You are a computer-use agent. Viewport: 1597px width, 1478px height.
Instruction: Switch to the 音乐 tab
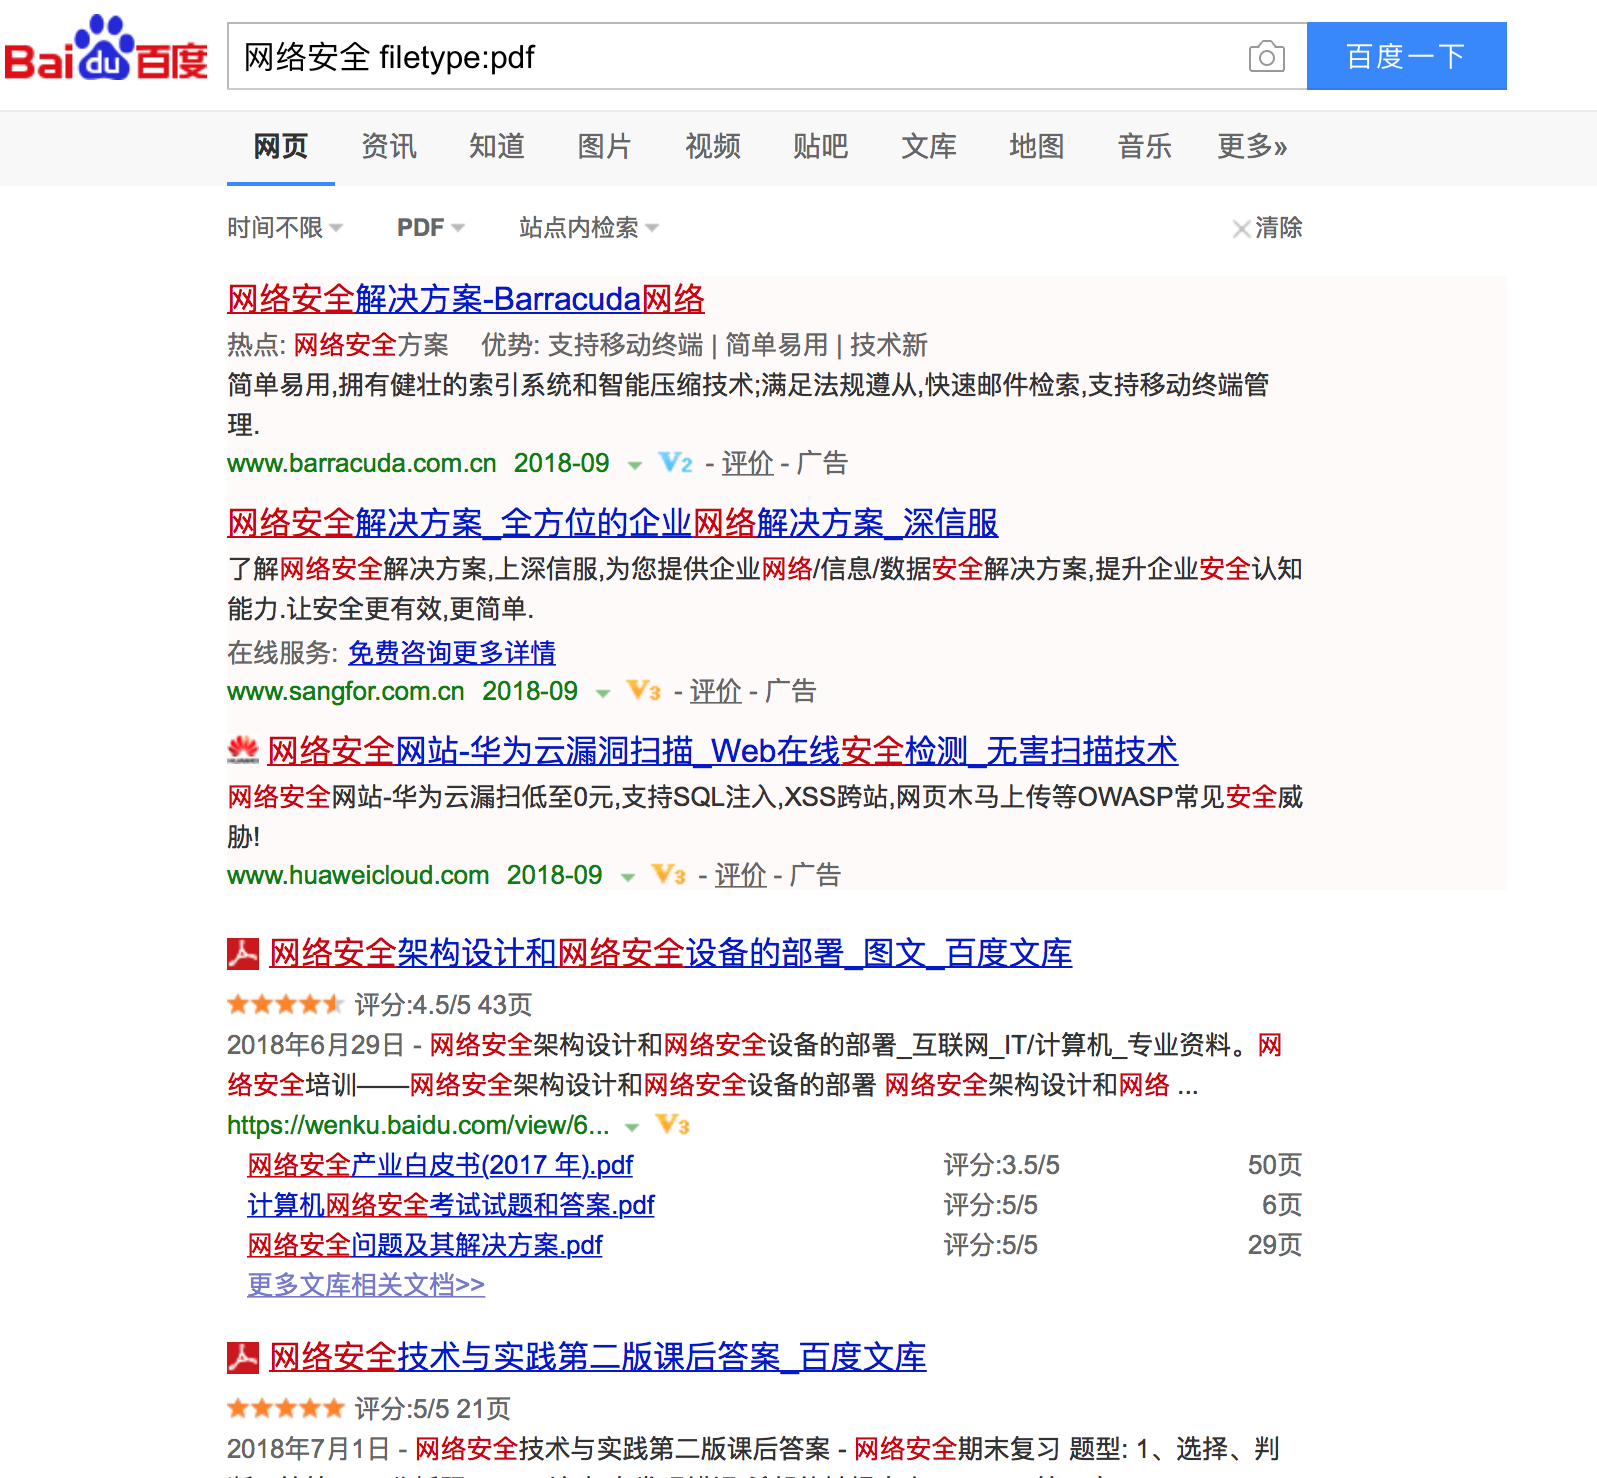pyautogui.click(x=1145, y=147)
